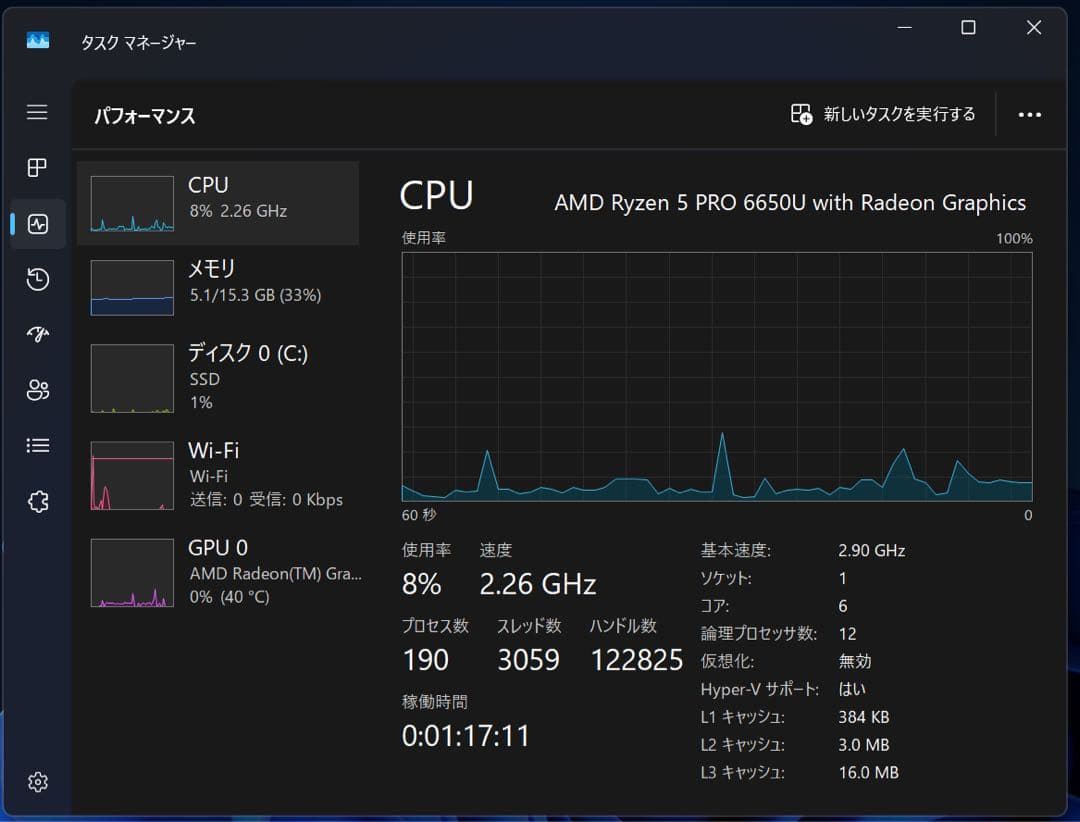Select the Performance page icon
Image resolution: width=1080 pixels, height=822 pixels.
click(38, 223)
